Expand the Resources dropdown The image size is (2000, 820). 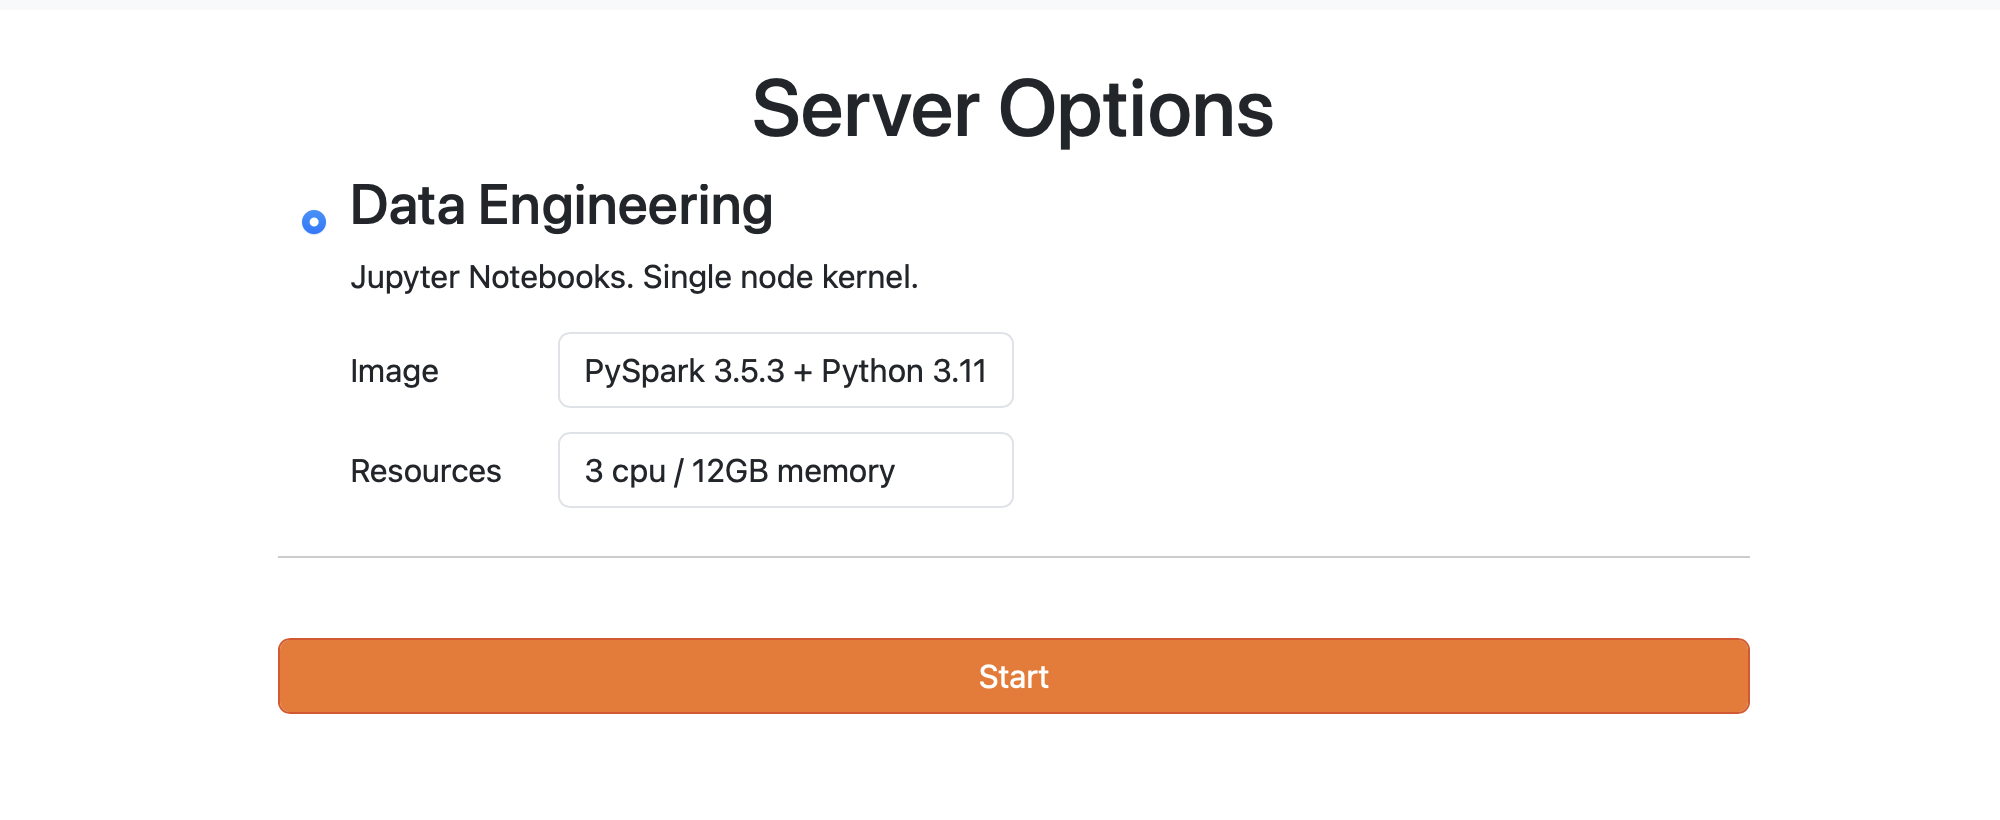coord(785,471)
